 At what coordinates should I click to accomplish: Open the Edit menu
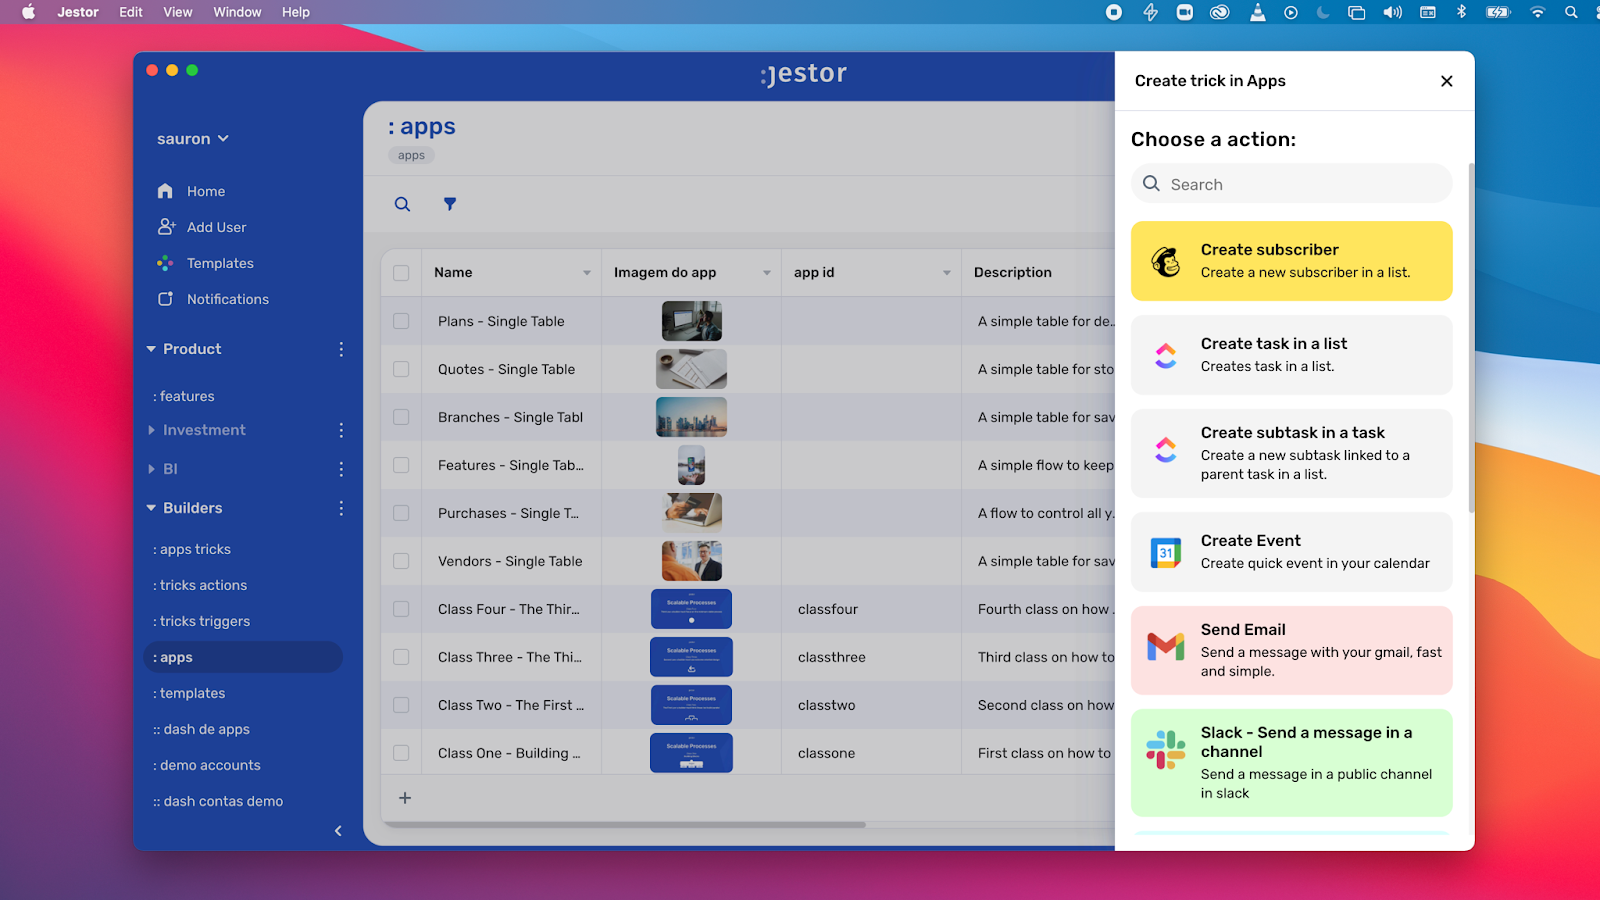tap(131, 12)
